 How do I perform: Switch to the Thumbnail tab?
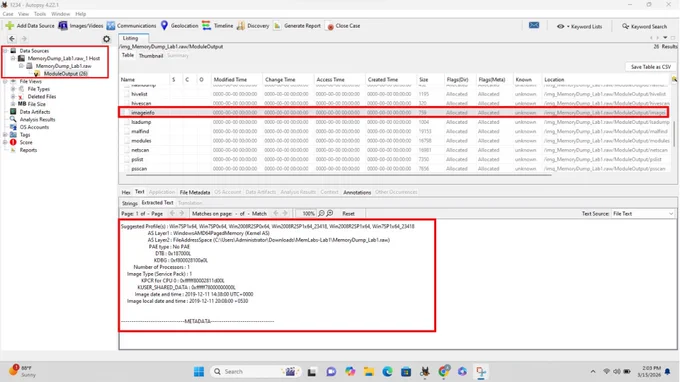coord(151,56)
